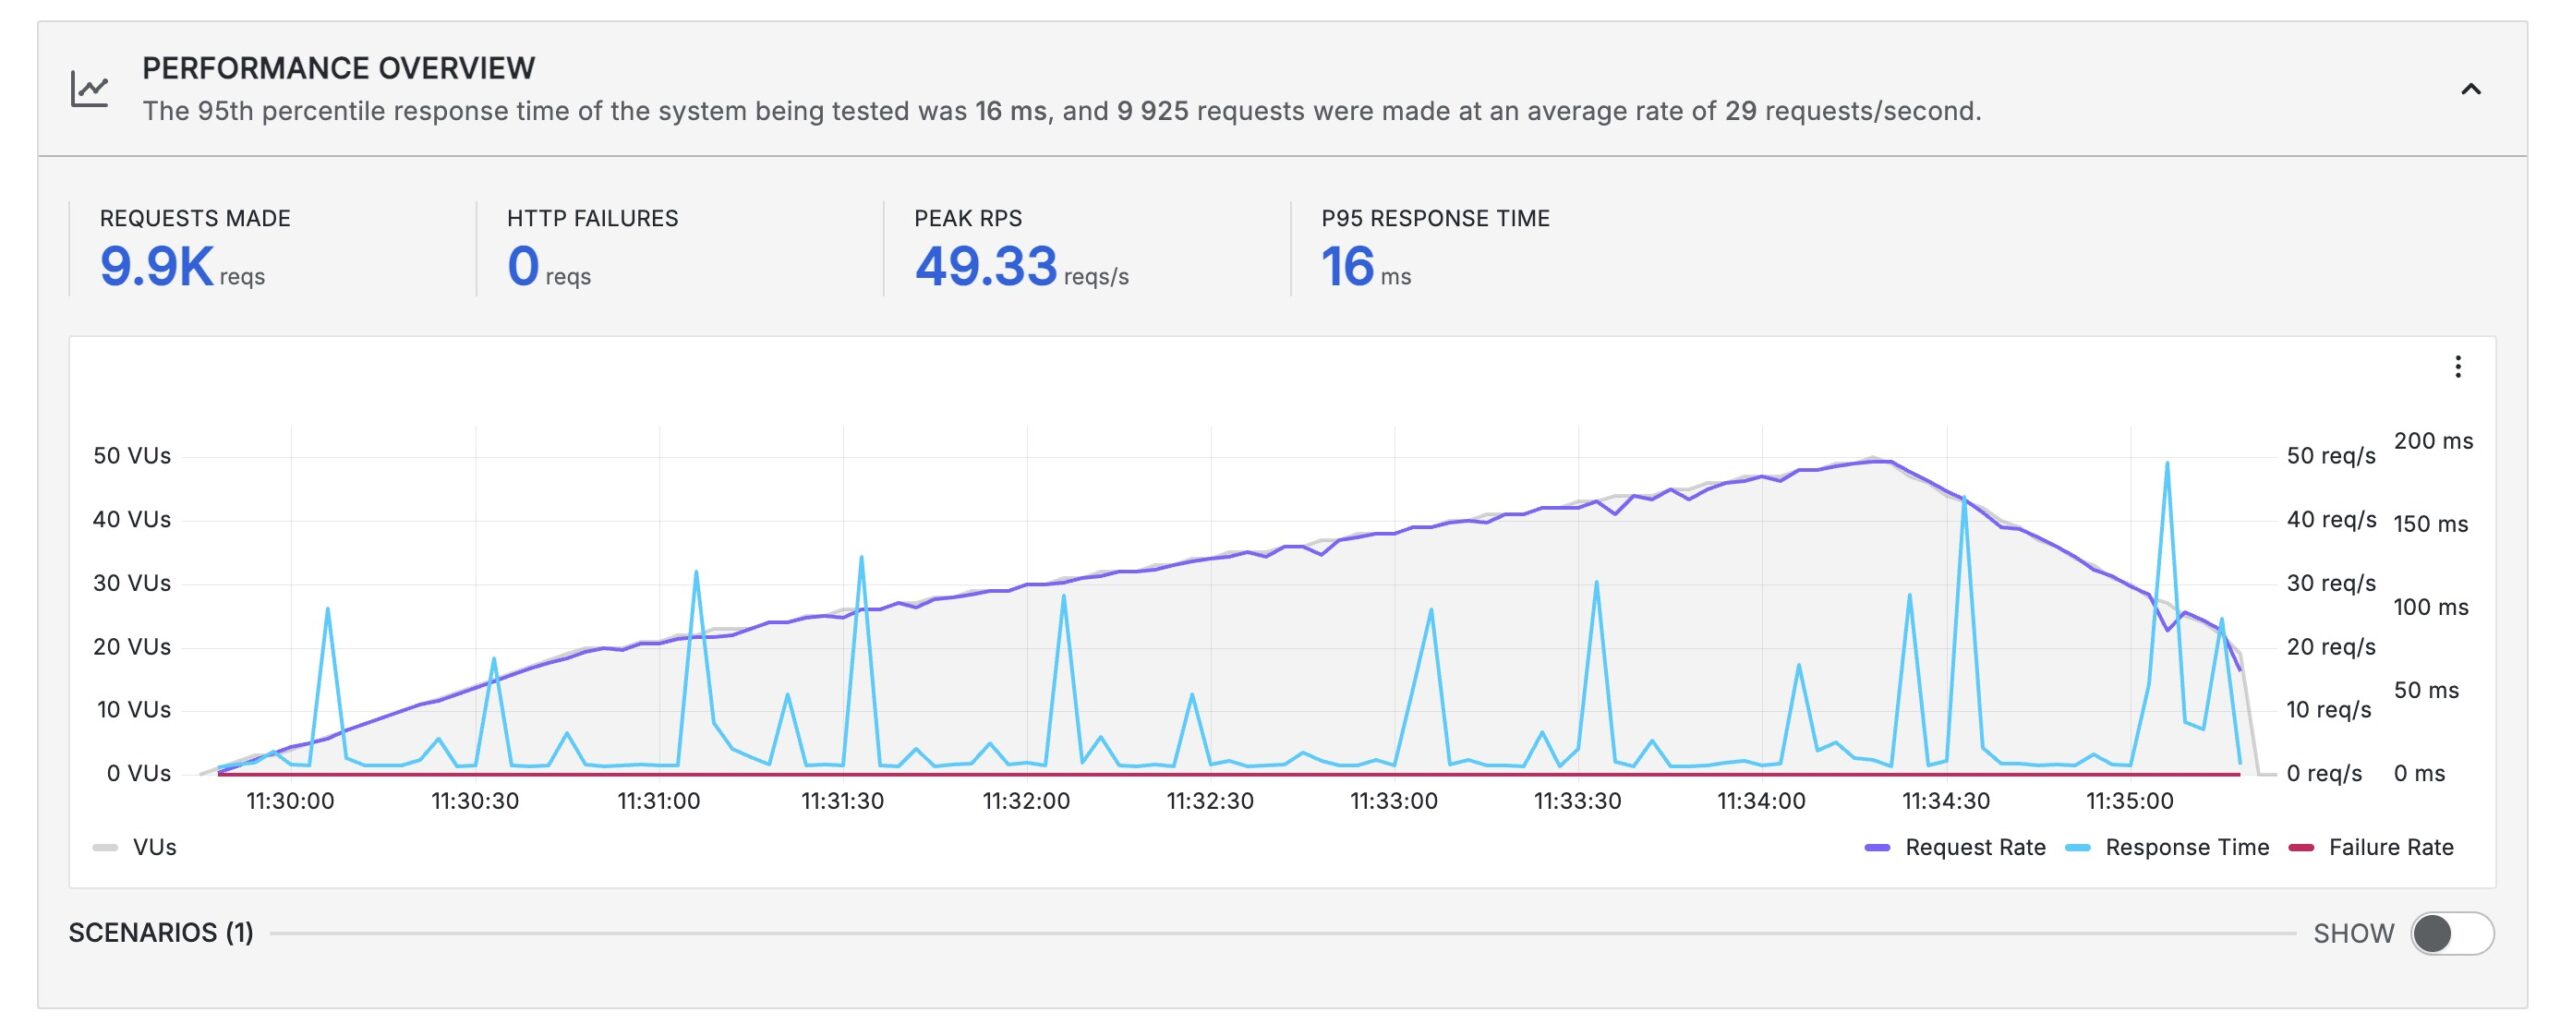Collapse the Performance Overview panel with the chevron
The image size is (2560, 1036).
2473,88
